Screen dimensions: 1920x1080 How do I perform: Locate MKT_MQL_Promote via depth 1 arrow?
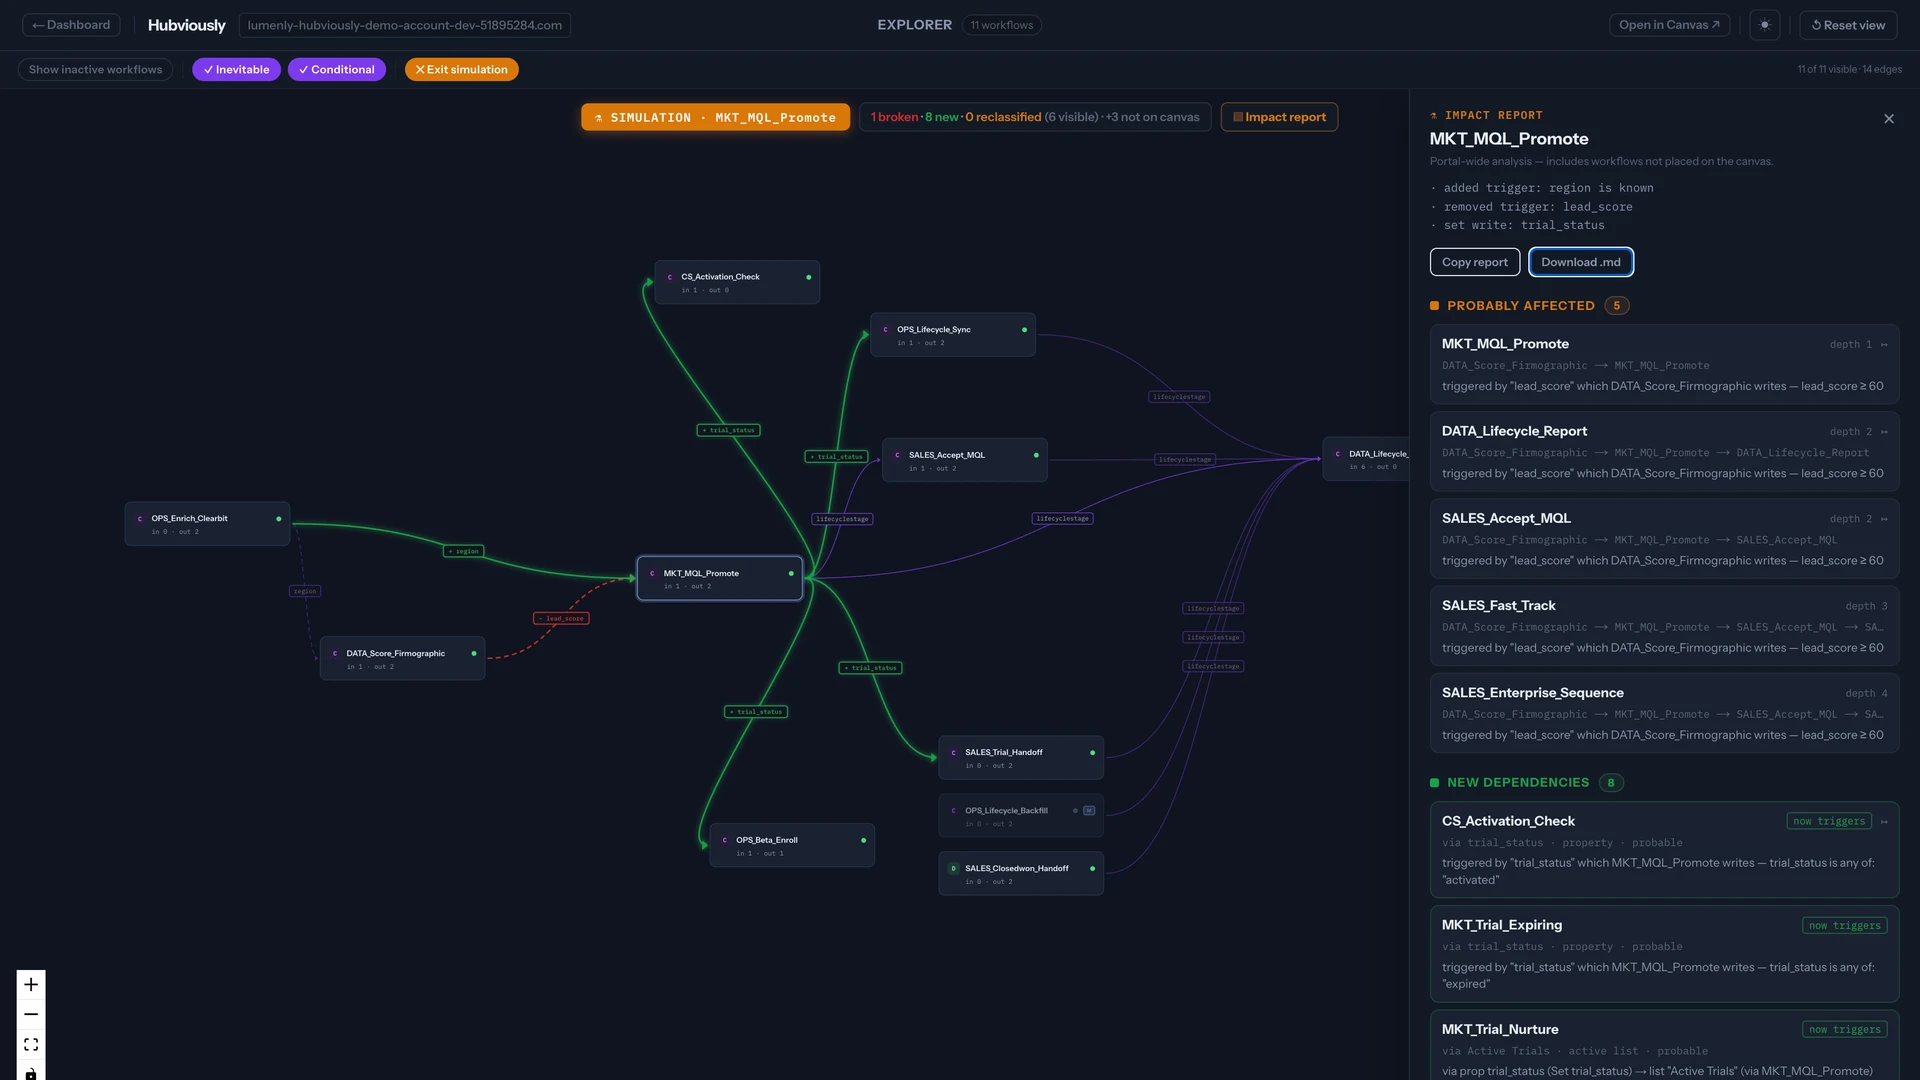(1884, 345)
